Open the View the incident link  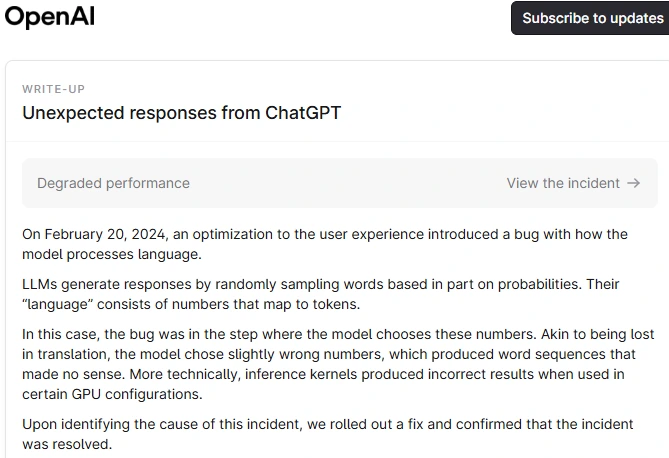point(563,183)
